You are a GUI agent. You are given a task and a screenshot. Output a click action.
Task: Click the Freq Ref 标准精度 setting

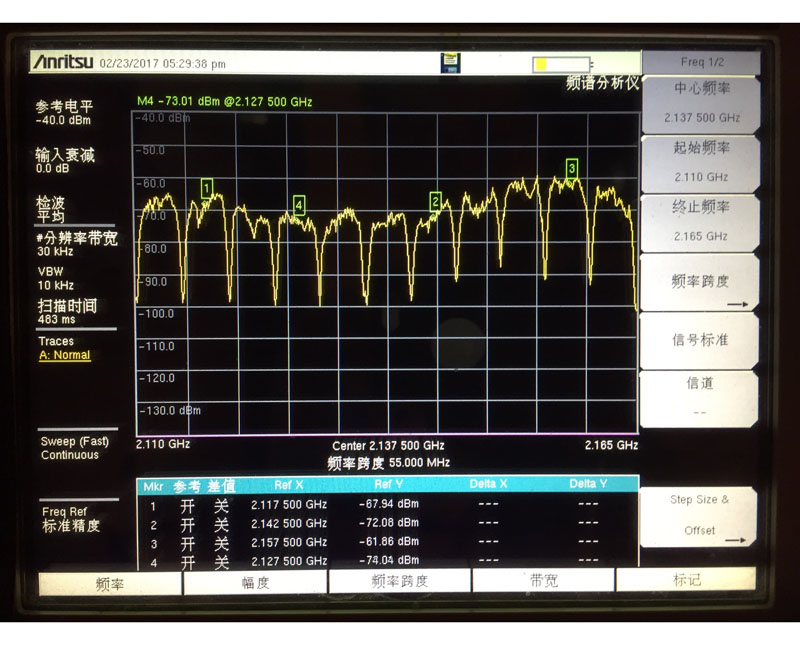coord(71,519)
